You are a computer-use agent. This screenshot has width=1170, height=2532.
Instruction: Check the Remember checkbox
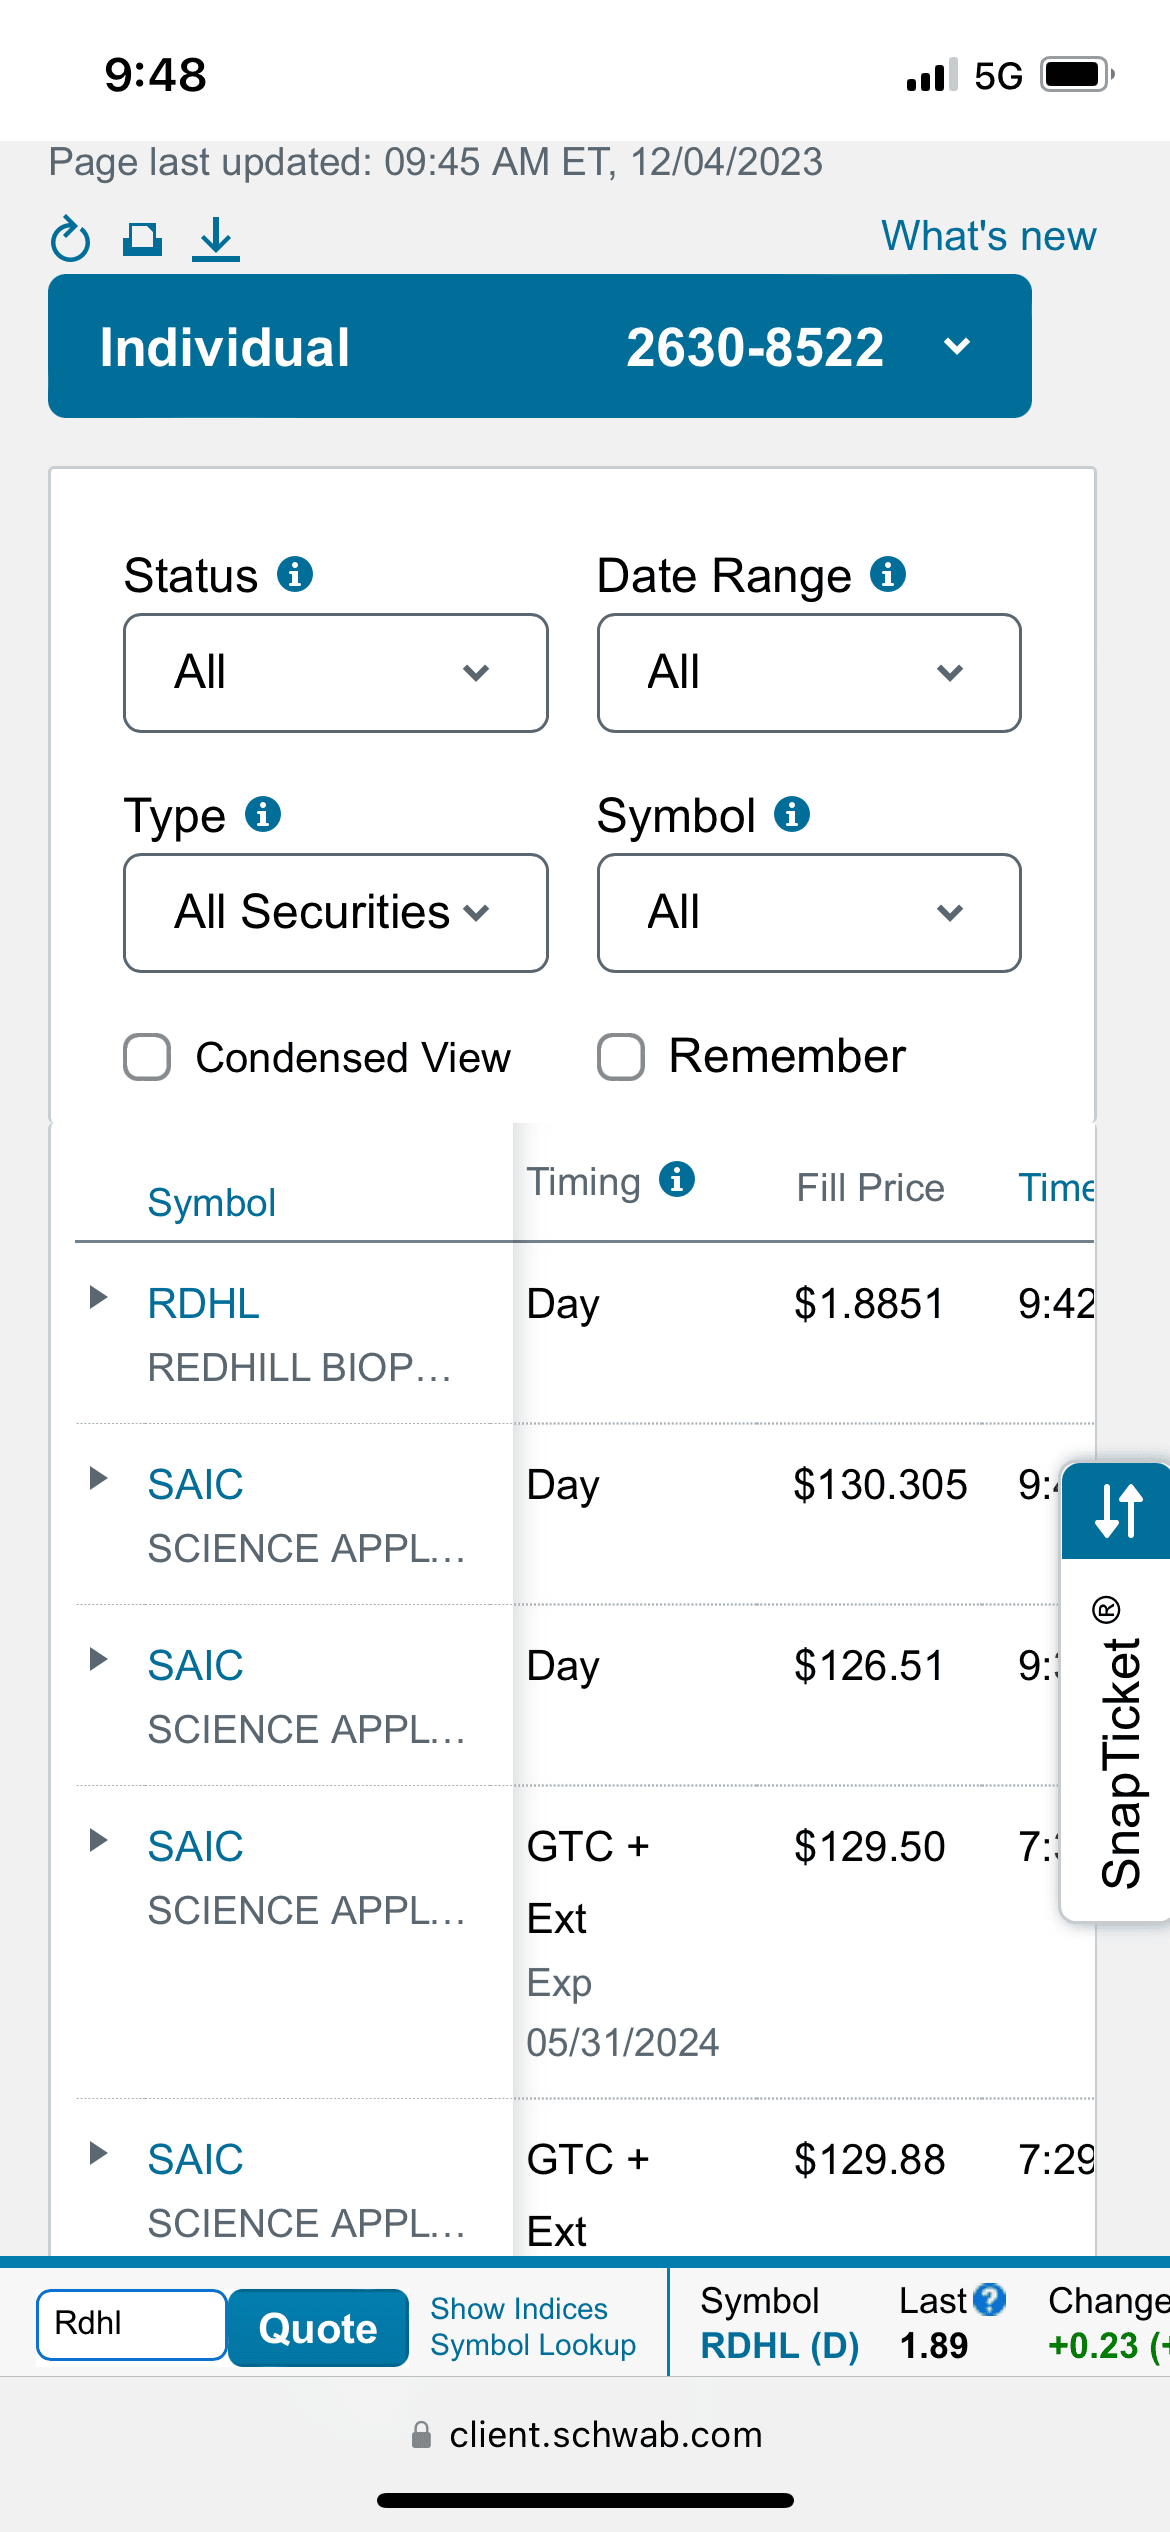pyautogui.click(x=621, y=1057)
